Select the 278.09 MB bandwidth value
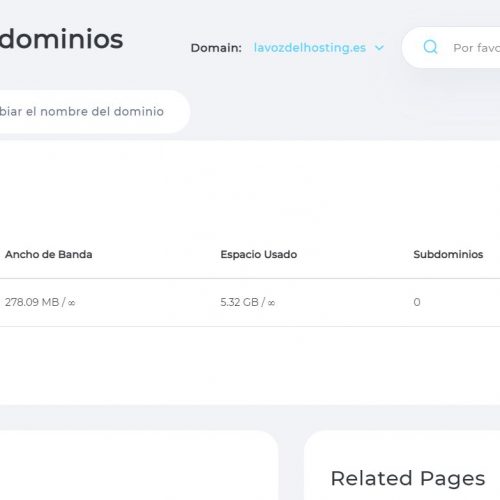Image resolution: width=500 pixels, height=500 pixels. (x=32, y=302)
